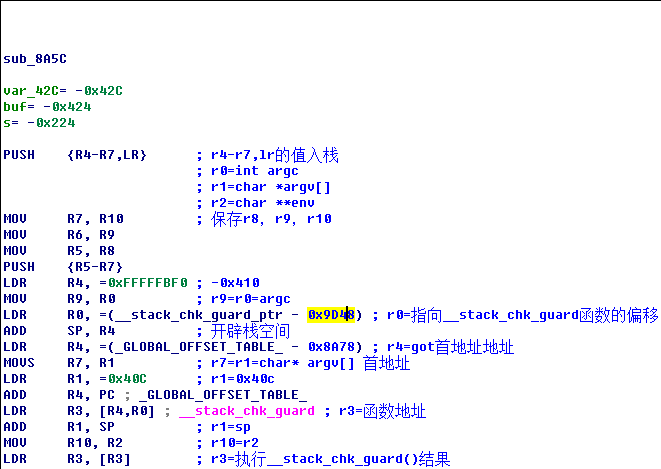Click the comment r10=r2
The image size is (661, 469).
coord(235,443)
